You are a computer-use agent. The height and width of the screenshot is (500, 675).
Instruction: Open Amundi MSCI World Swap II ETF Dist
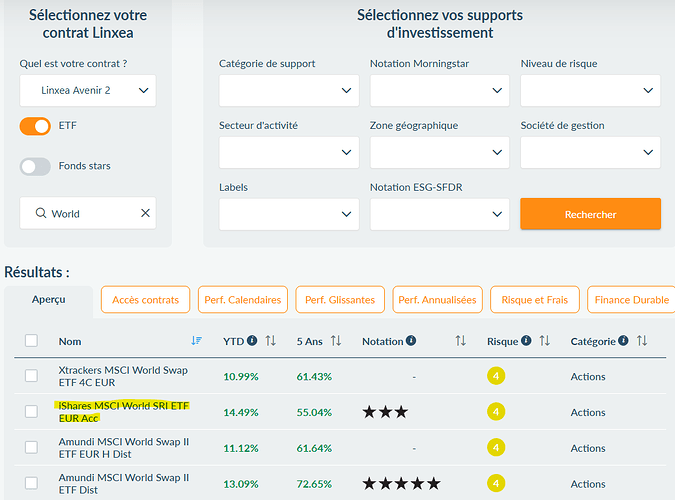tap(124, 484)
